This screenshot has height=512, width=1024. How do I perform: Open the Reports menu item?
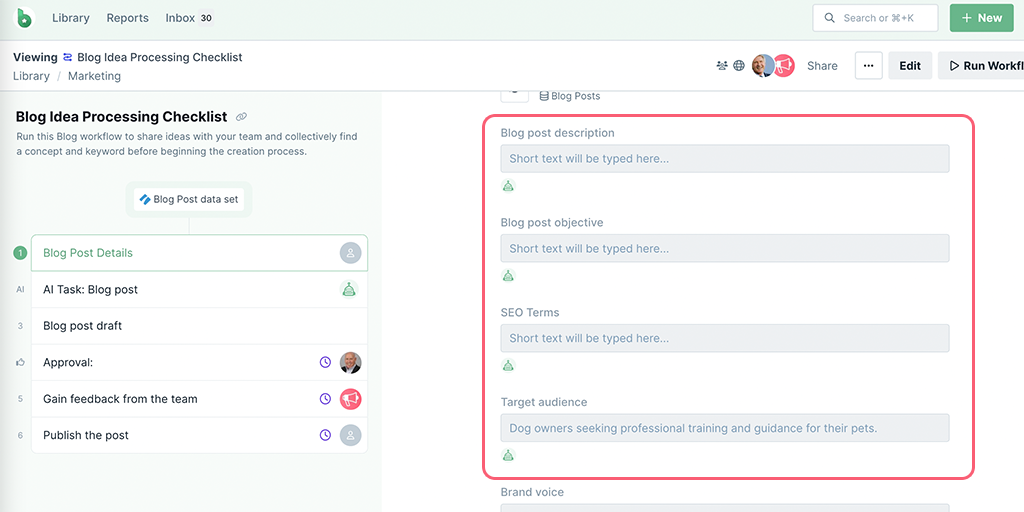pos(127,18)
